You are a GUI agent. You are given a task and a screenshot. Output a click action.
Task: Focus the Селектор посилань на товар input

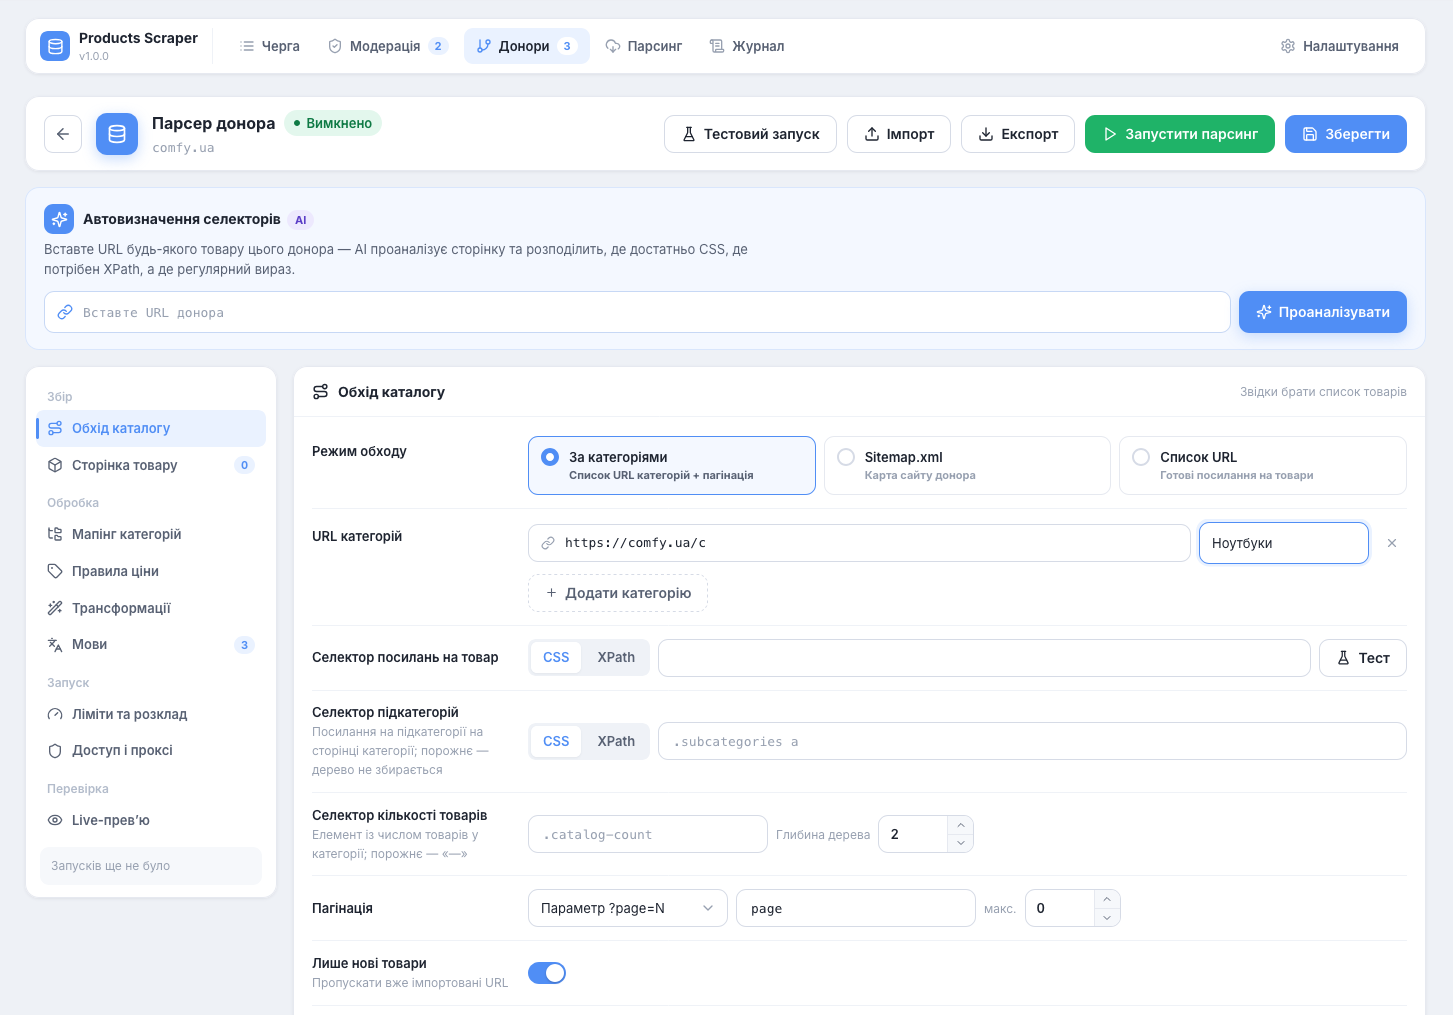[x=984, y=658]
